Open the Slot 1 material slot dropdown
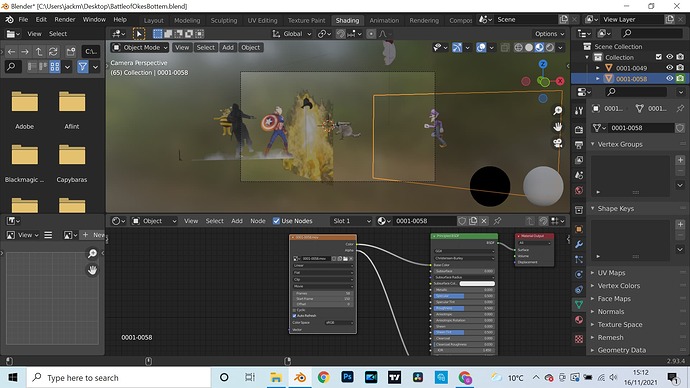Viewport: 690px width, 388px height. [351, 221]
